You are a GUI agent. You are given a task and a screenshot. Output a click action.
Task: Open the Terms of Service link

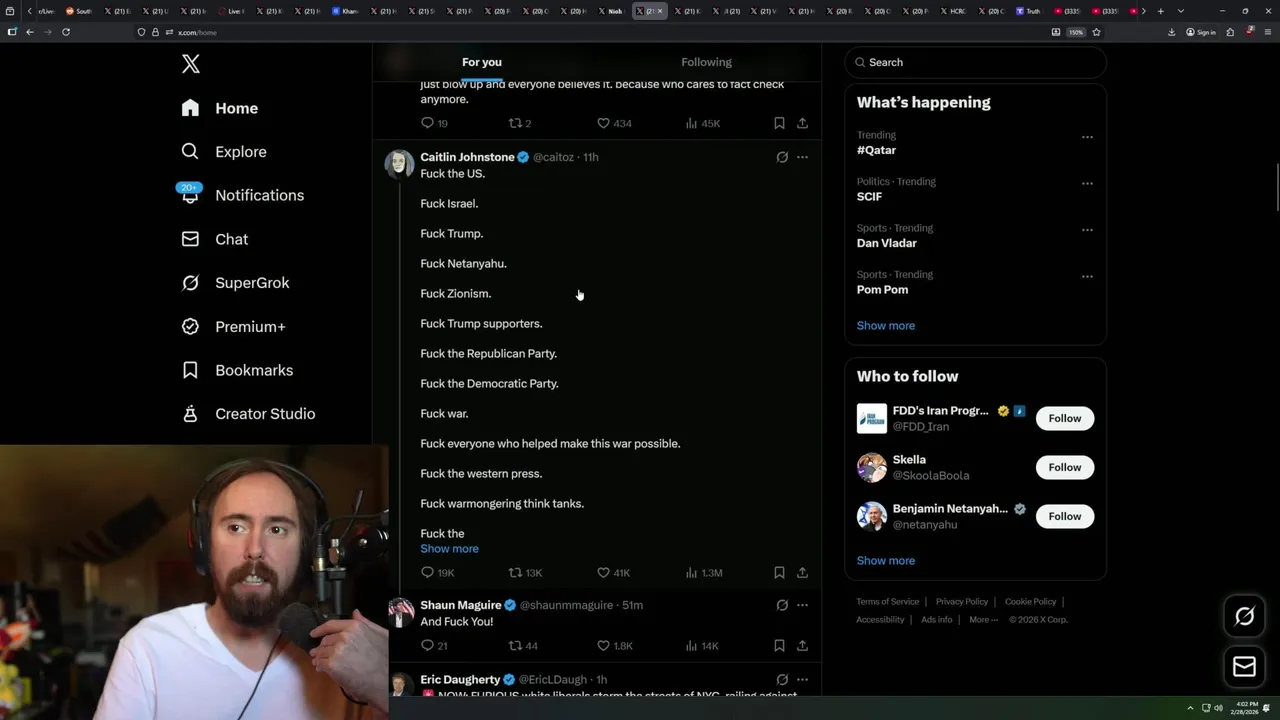[887, 602]
